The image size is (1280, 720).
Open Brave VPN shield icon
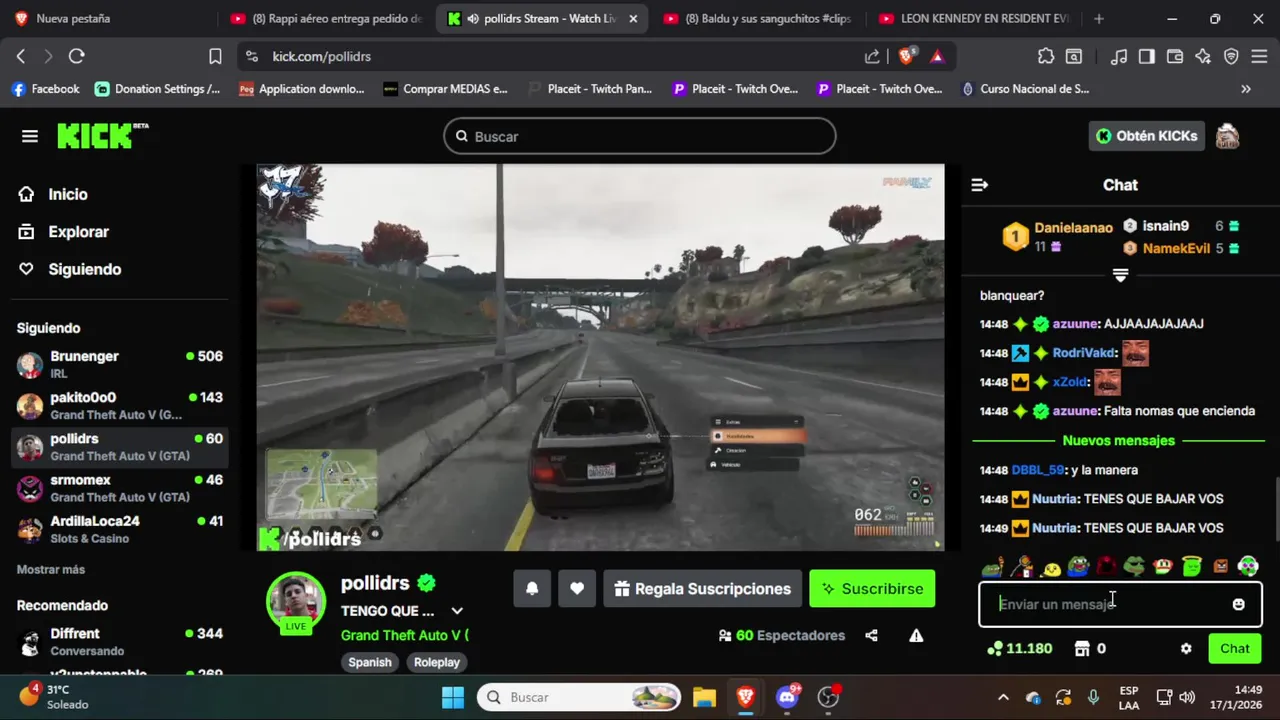coord(1231,57)
